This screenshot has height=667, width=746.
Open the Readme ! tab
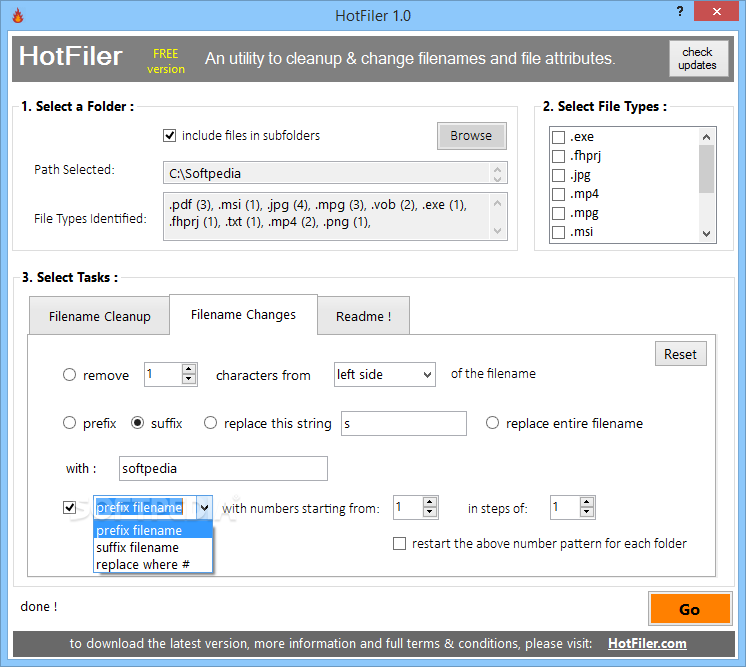(363, 316)
